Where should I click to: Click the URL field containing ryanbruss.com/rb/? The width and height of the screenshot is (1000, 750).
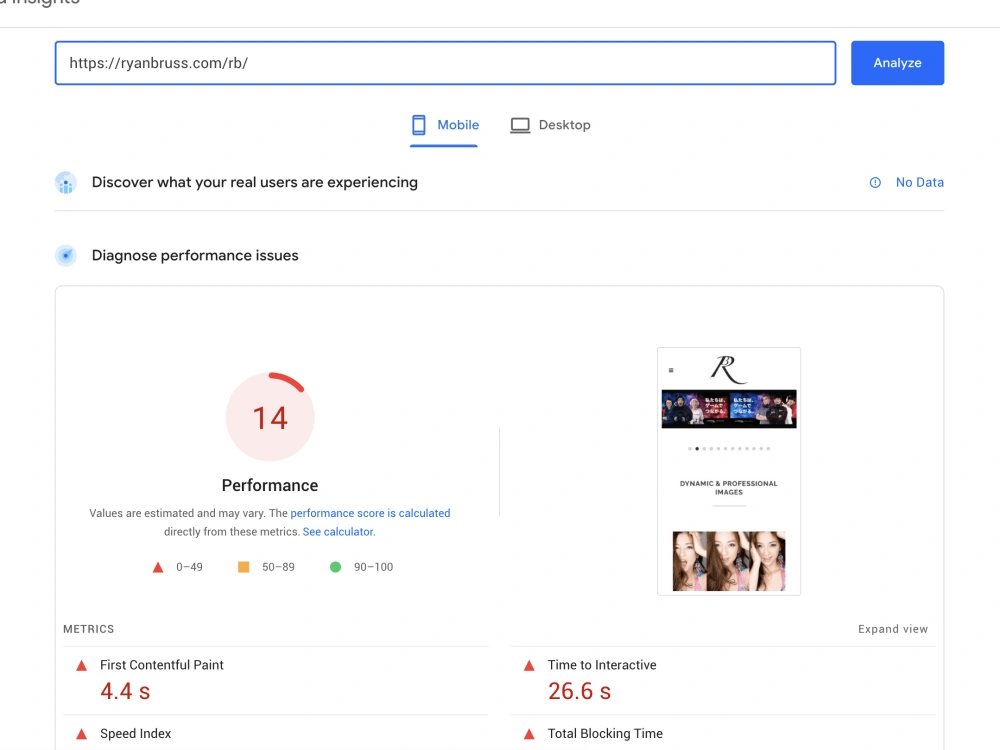pyautogui.click(x=445, y=62)
